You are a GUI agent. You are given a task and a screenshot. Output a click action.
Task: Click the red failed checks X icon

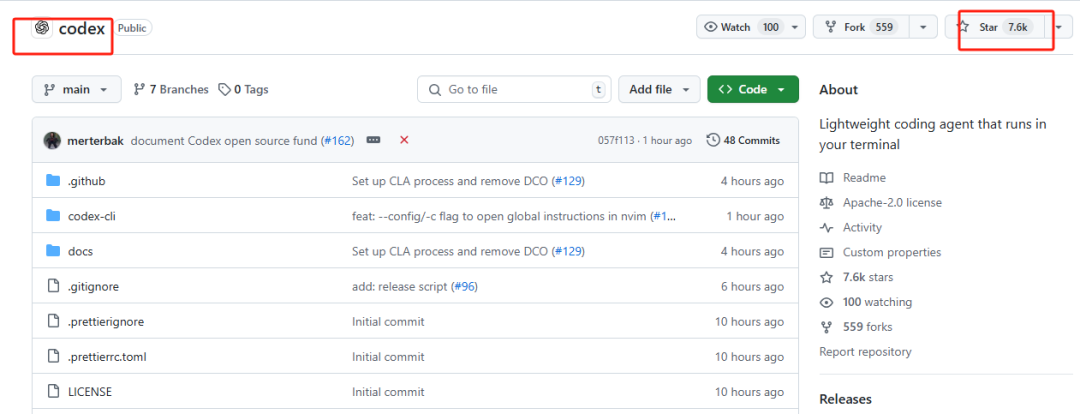click(x=404, y=140)
